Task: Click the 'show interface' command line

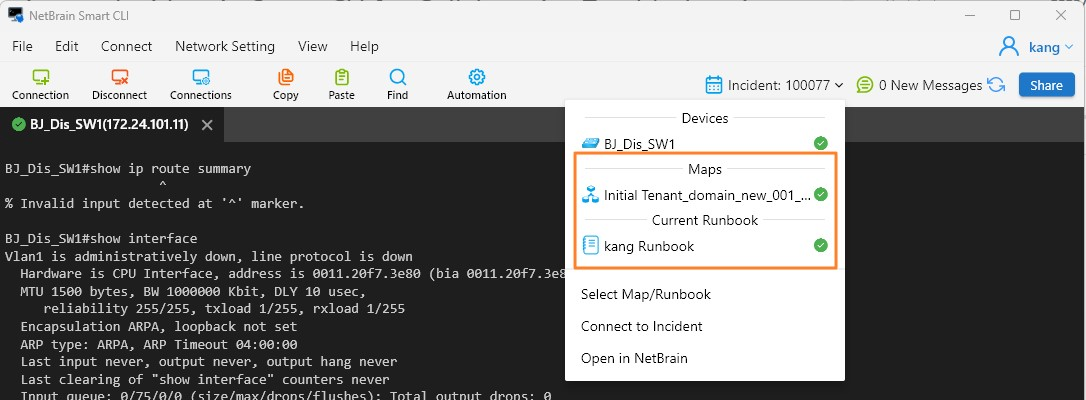Action: pos(101,239)
